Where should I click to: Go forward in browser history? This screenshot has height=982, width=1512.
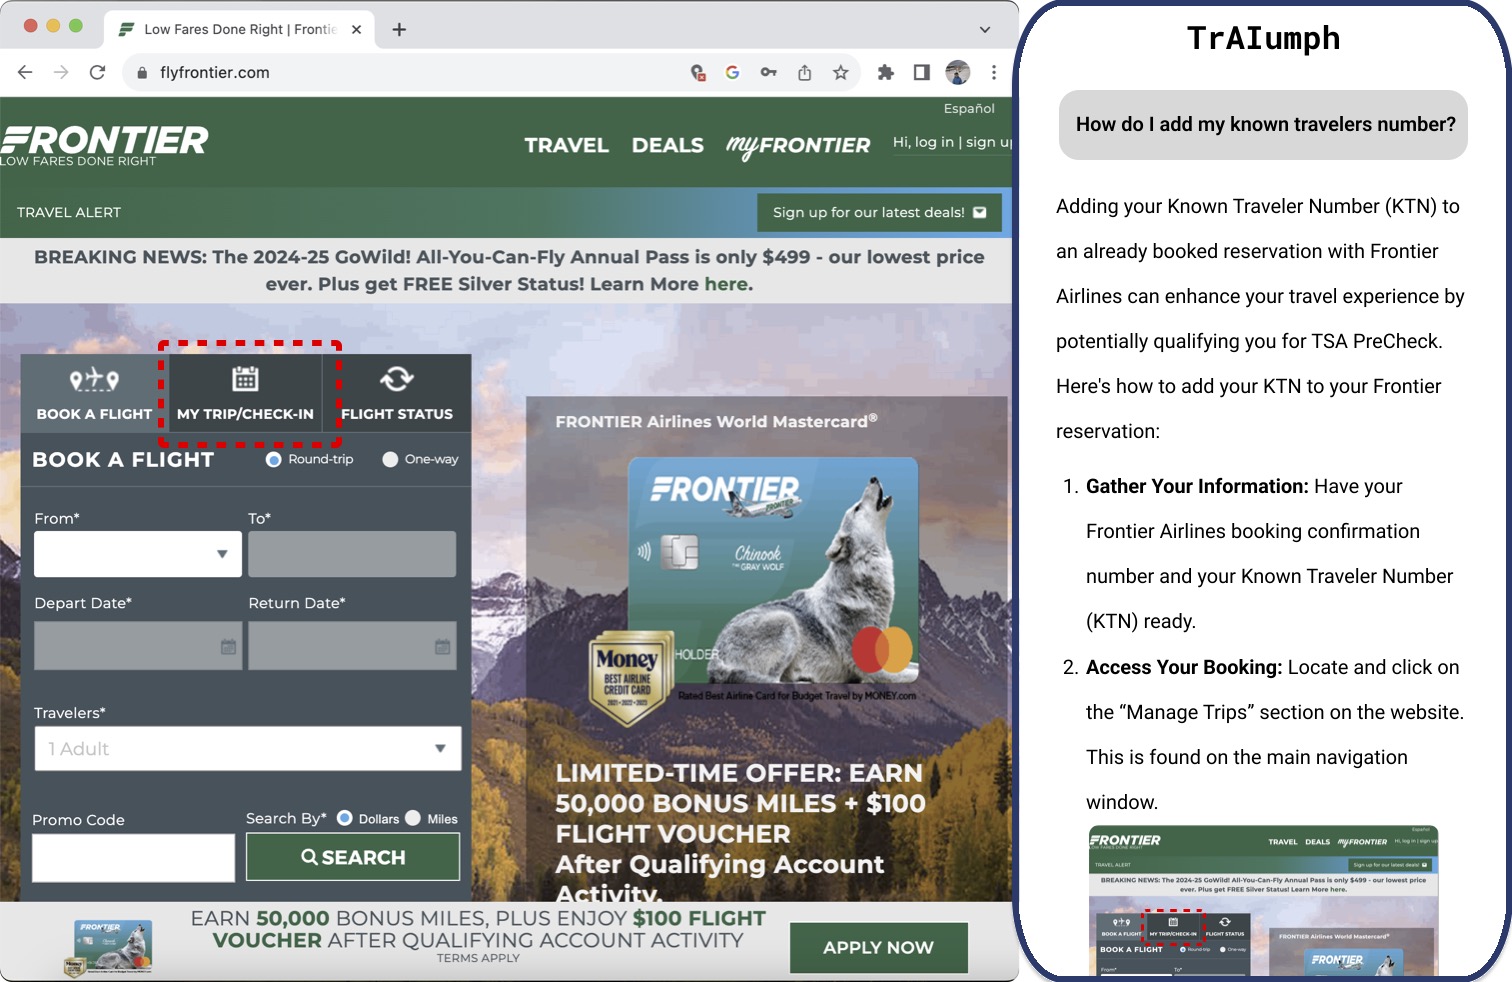[61, 72]
